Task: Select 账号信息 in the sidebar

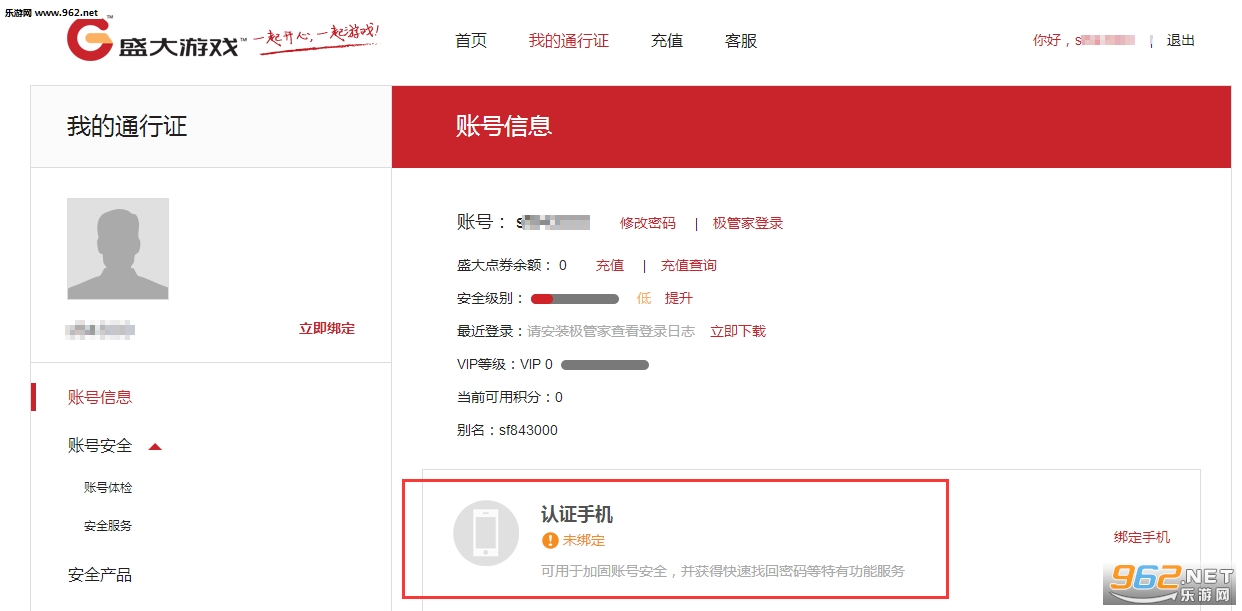Action: 100,397
